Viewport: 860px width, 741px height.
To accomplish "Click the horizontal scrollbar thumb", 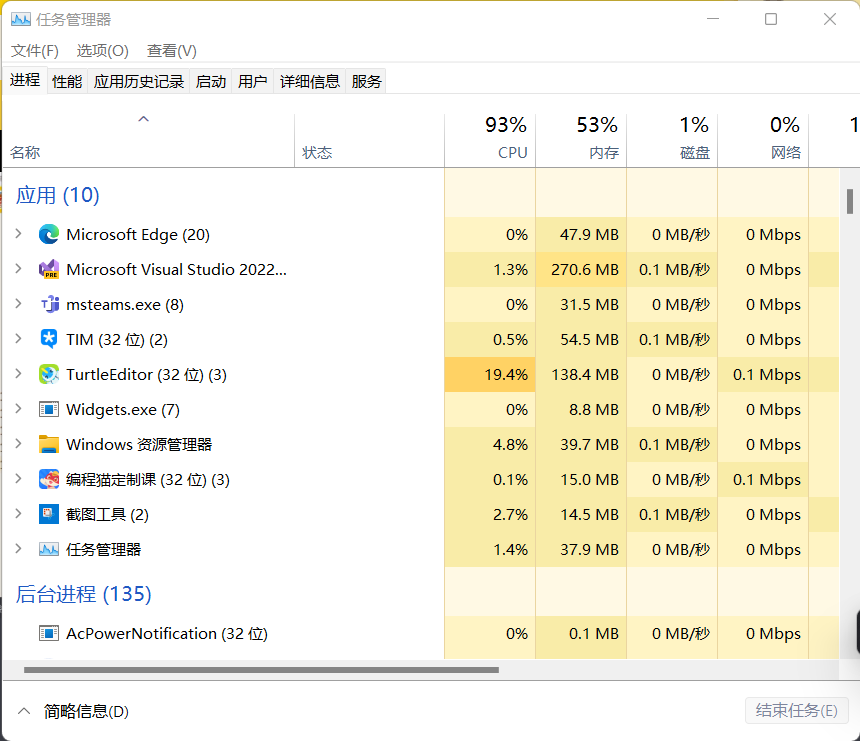I will [x=261, y=670].
